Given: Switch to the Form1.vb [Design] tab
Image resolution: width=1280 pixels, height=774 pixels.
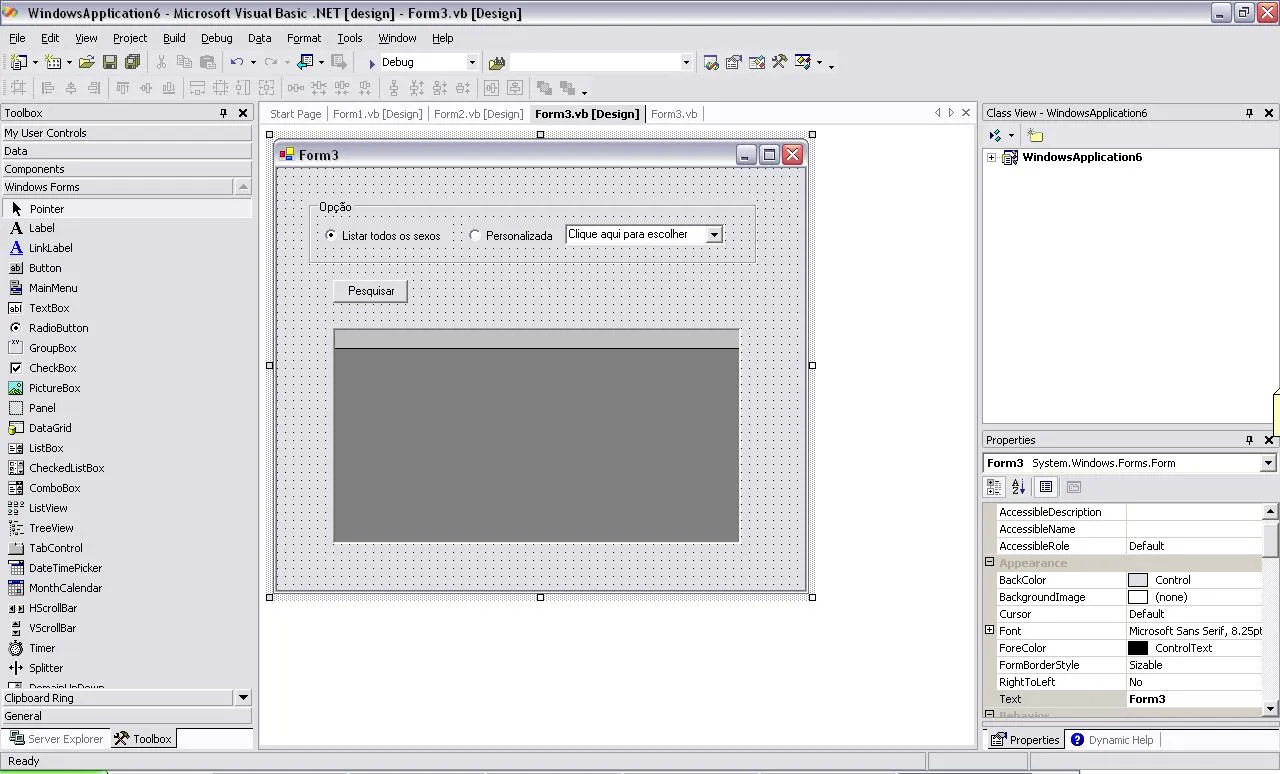Looking at the screenshot, I should point(377,114).
